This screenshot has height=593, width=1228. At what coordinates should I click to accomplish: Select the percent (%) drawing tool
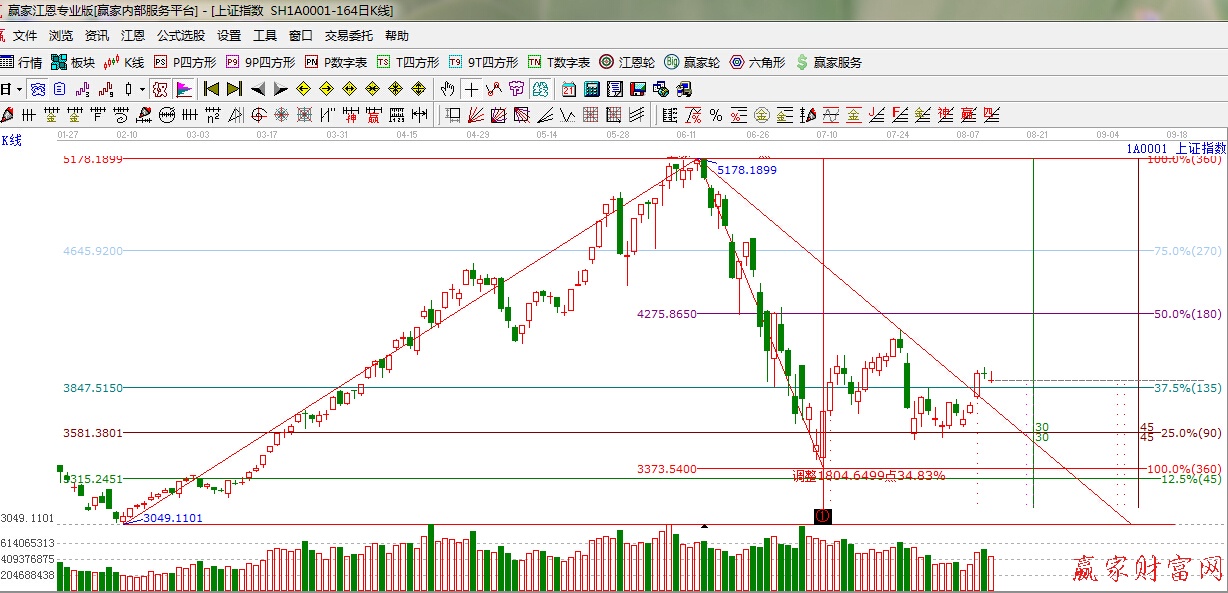point(717,115)
